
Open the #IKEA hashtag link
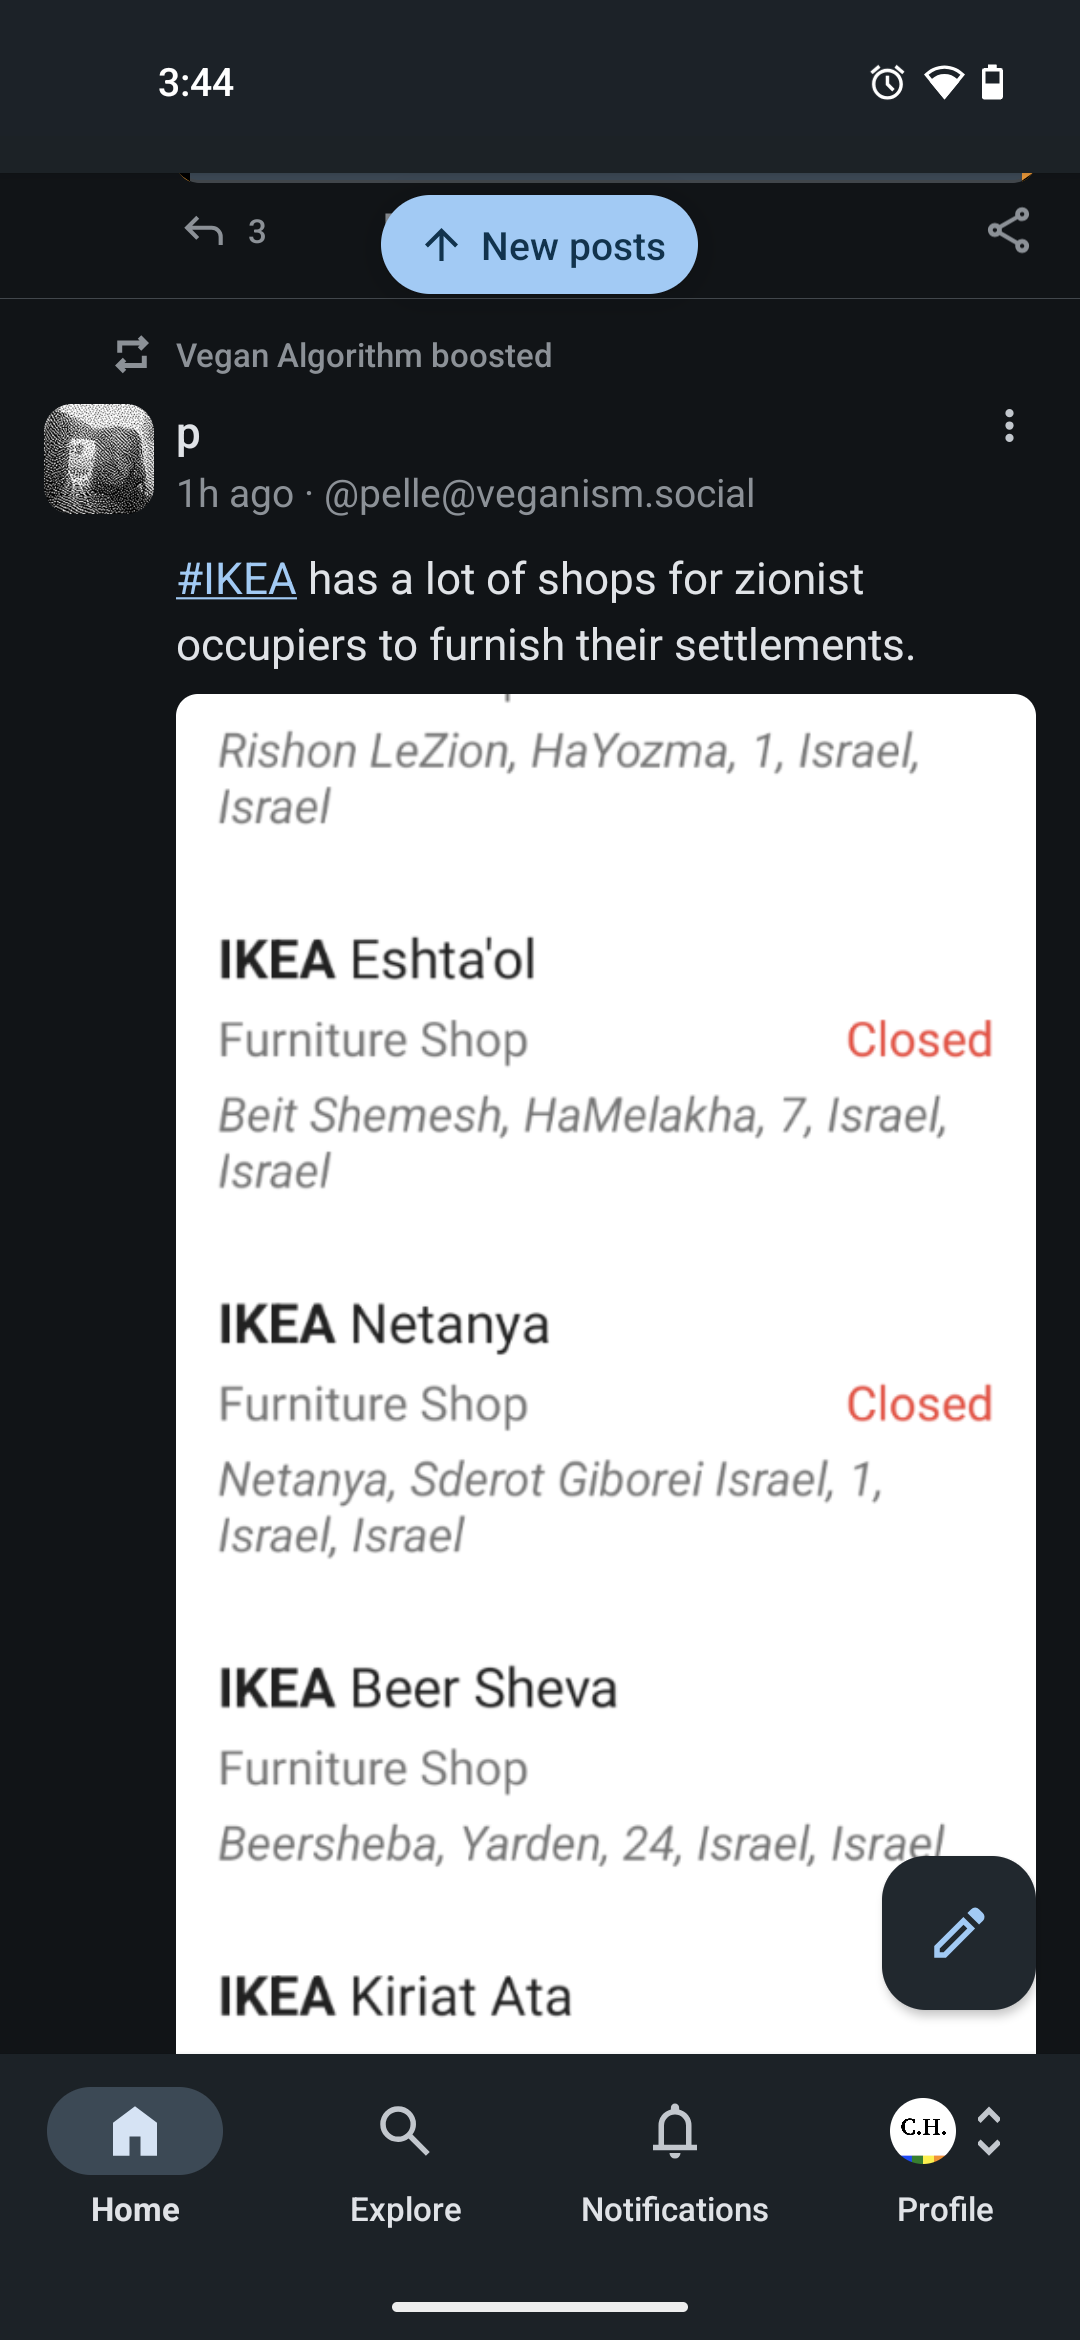coord(236,579)
